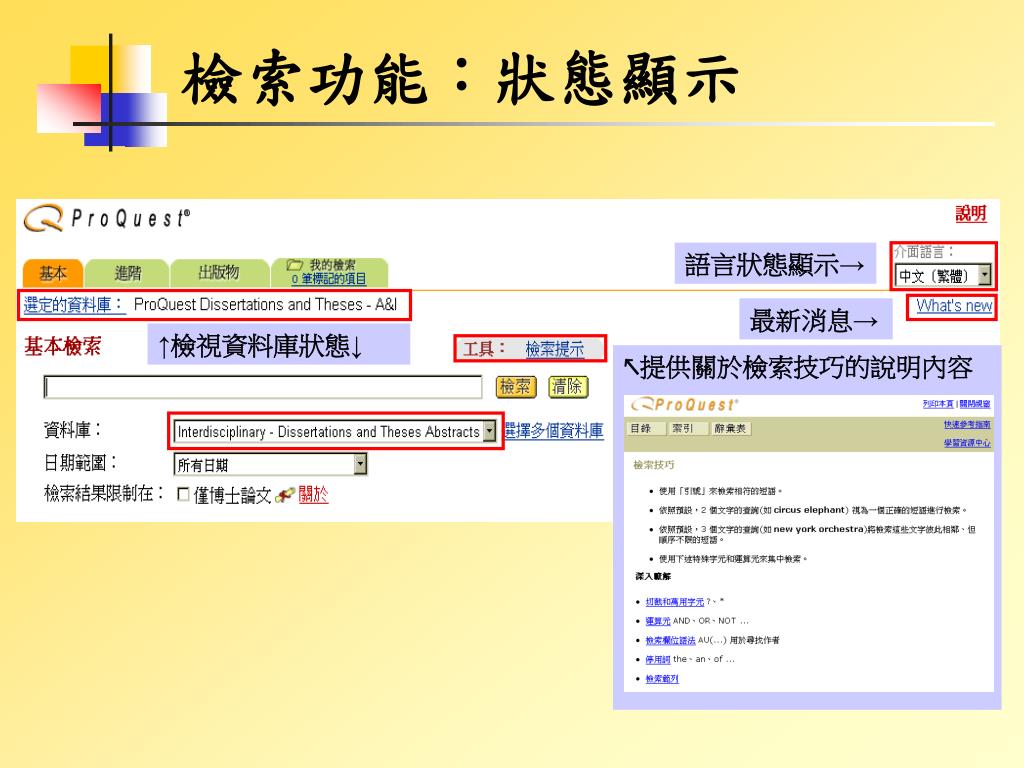
Task: Click the 選擇多個資料庫 link
Action: pyautogui.click(x=554, y=431)
